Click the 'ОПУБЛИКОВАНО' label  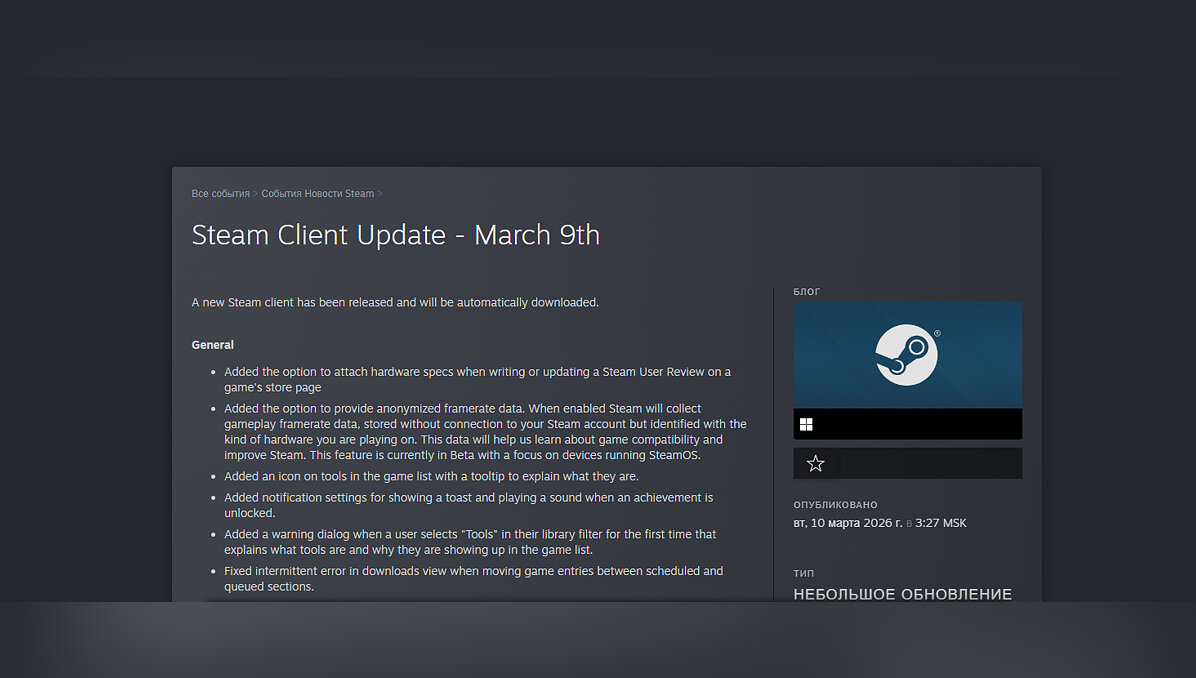pyautogui.click(x=835, y=505)
